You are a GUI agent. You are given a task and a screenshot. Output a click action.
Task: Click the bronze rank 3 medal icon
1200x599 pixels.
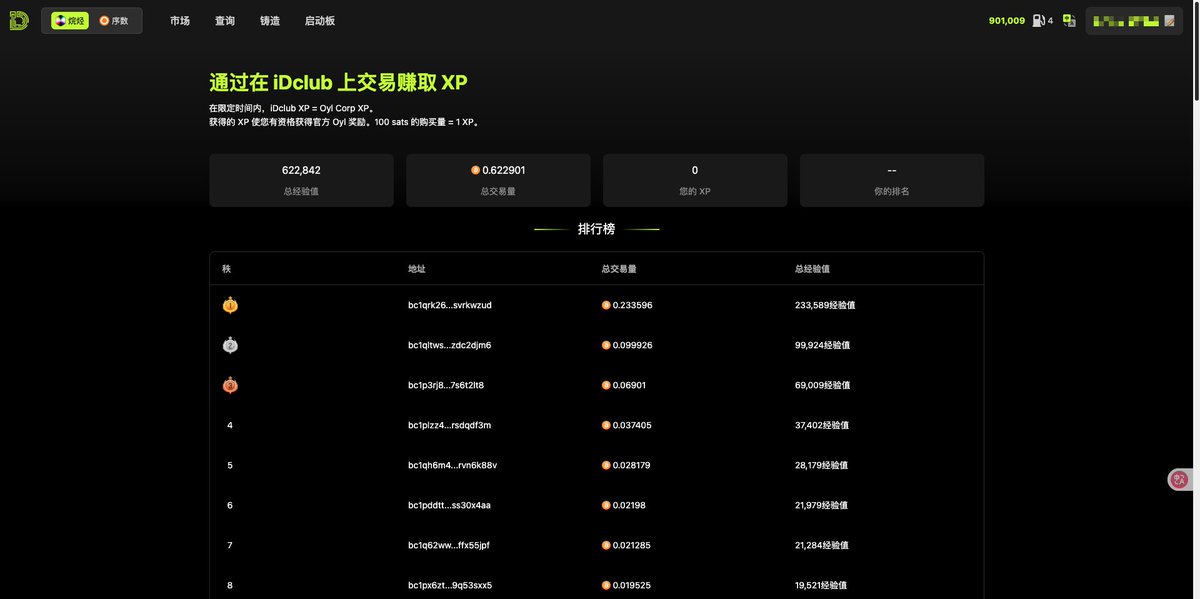(x=230, y=385)
